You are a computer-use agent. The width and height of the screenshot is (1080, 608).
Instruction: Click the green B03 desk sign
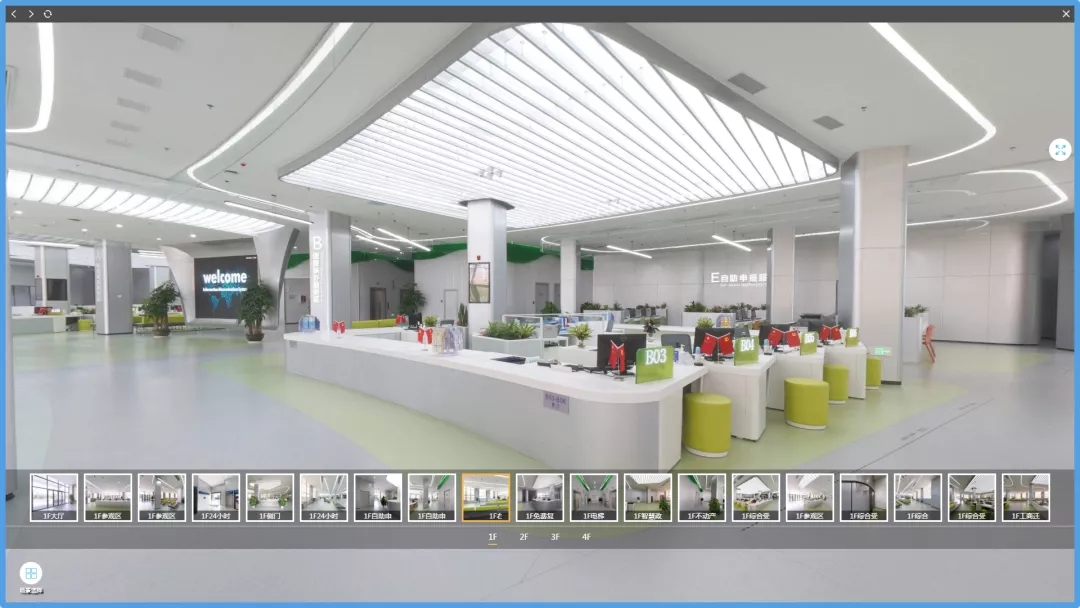click(x=656, y=363)
